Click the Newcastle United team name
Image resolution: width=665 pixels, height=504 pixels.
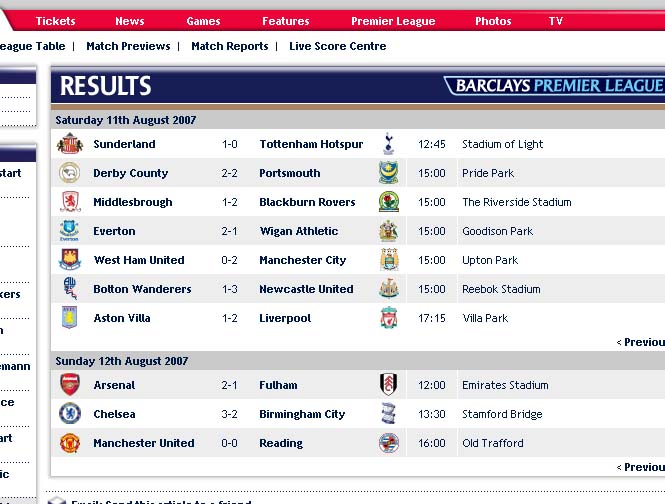[306, 289]
